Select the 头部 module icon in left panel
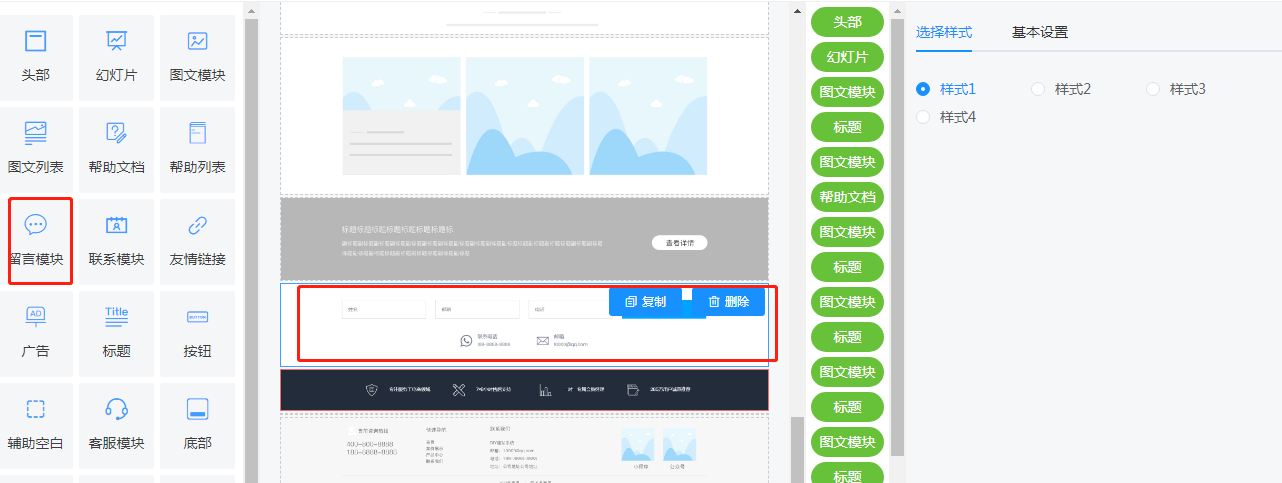 coord(36,41)
